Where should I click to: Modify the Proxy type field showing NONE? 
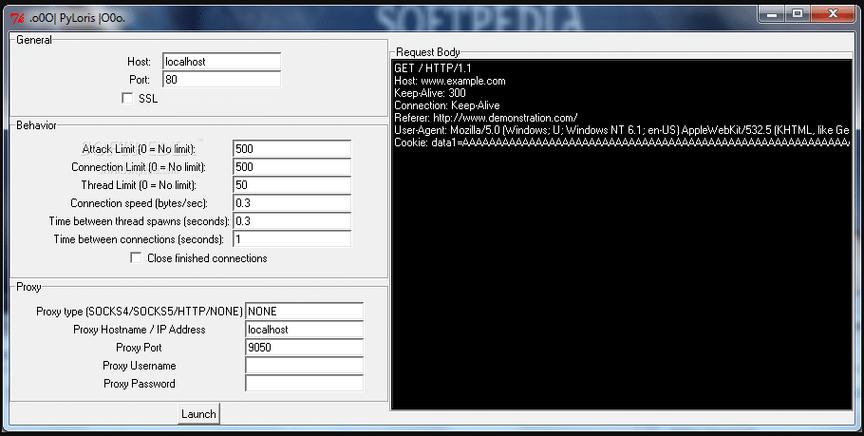pyautogui.click(x=304, y=311)
